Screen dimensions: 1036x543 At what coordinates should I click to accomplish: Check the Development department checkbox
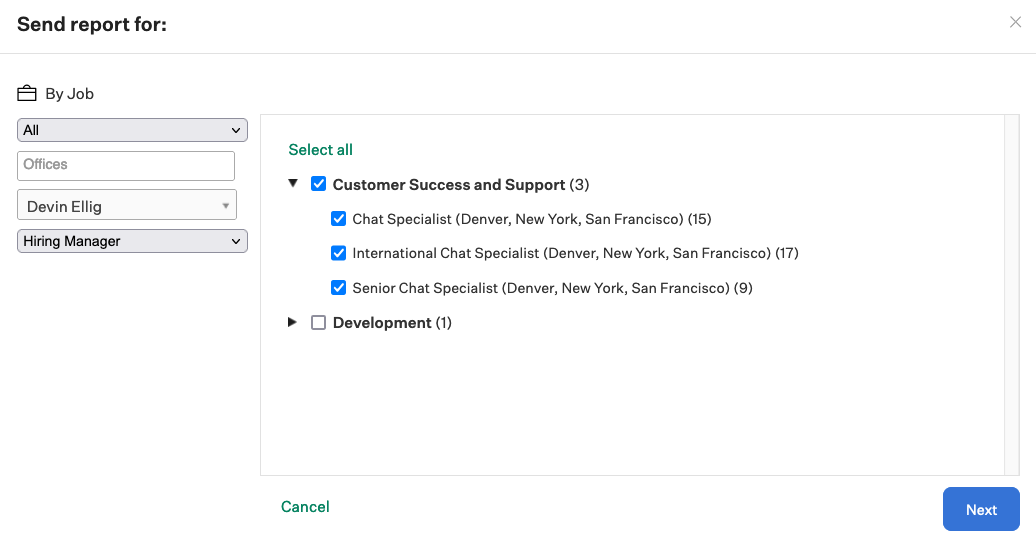tap(318, 322)
